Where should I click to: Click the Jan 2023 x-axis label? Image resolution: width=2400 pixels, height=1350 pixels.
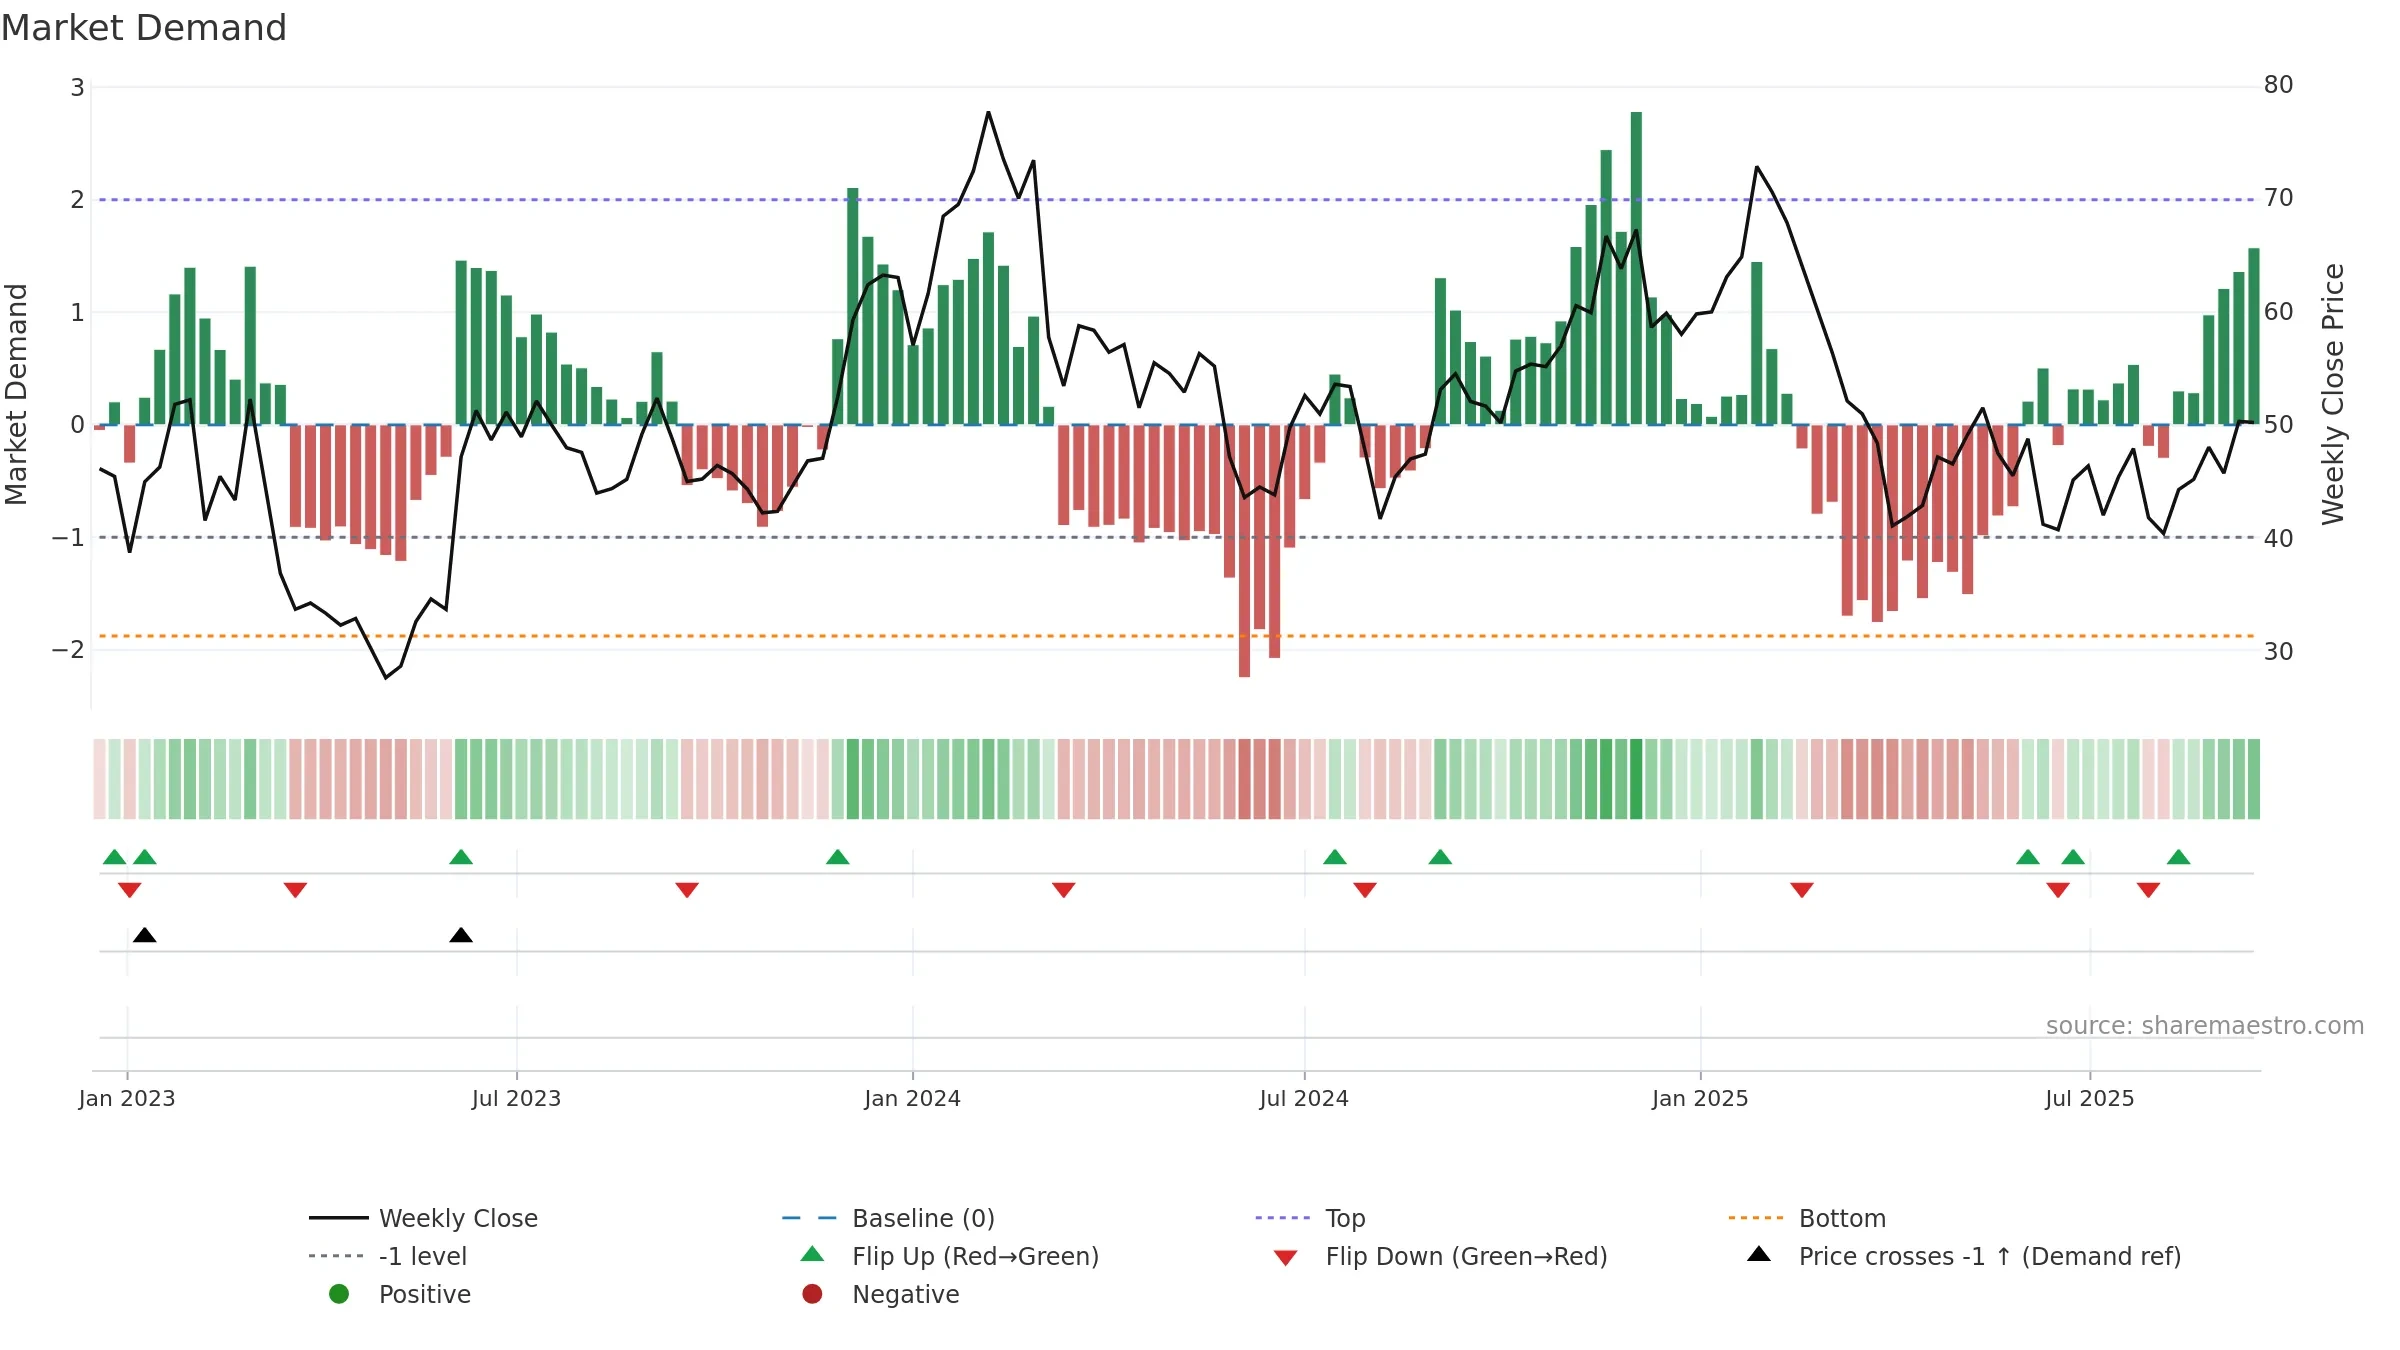point(127,1099)
